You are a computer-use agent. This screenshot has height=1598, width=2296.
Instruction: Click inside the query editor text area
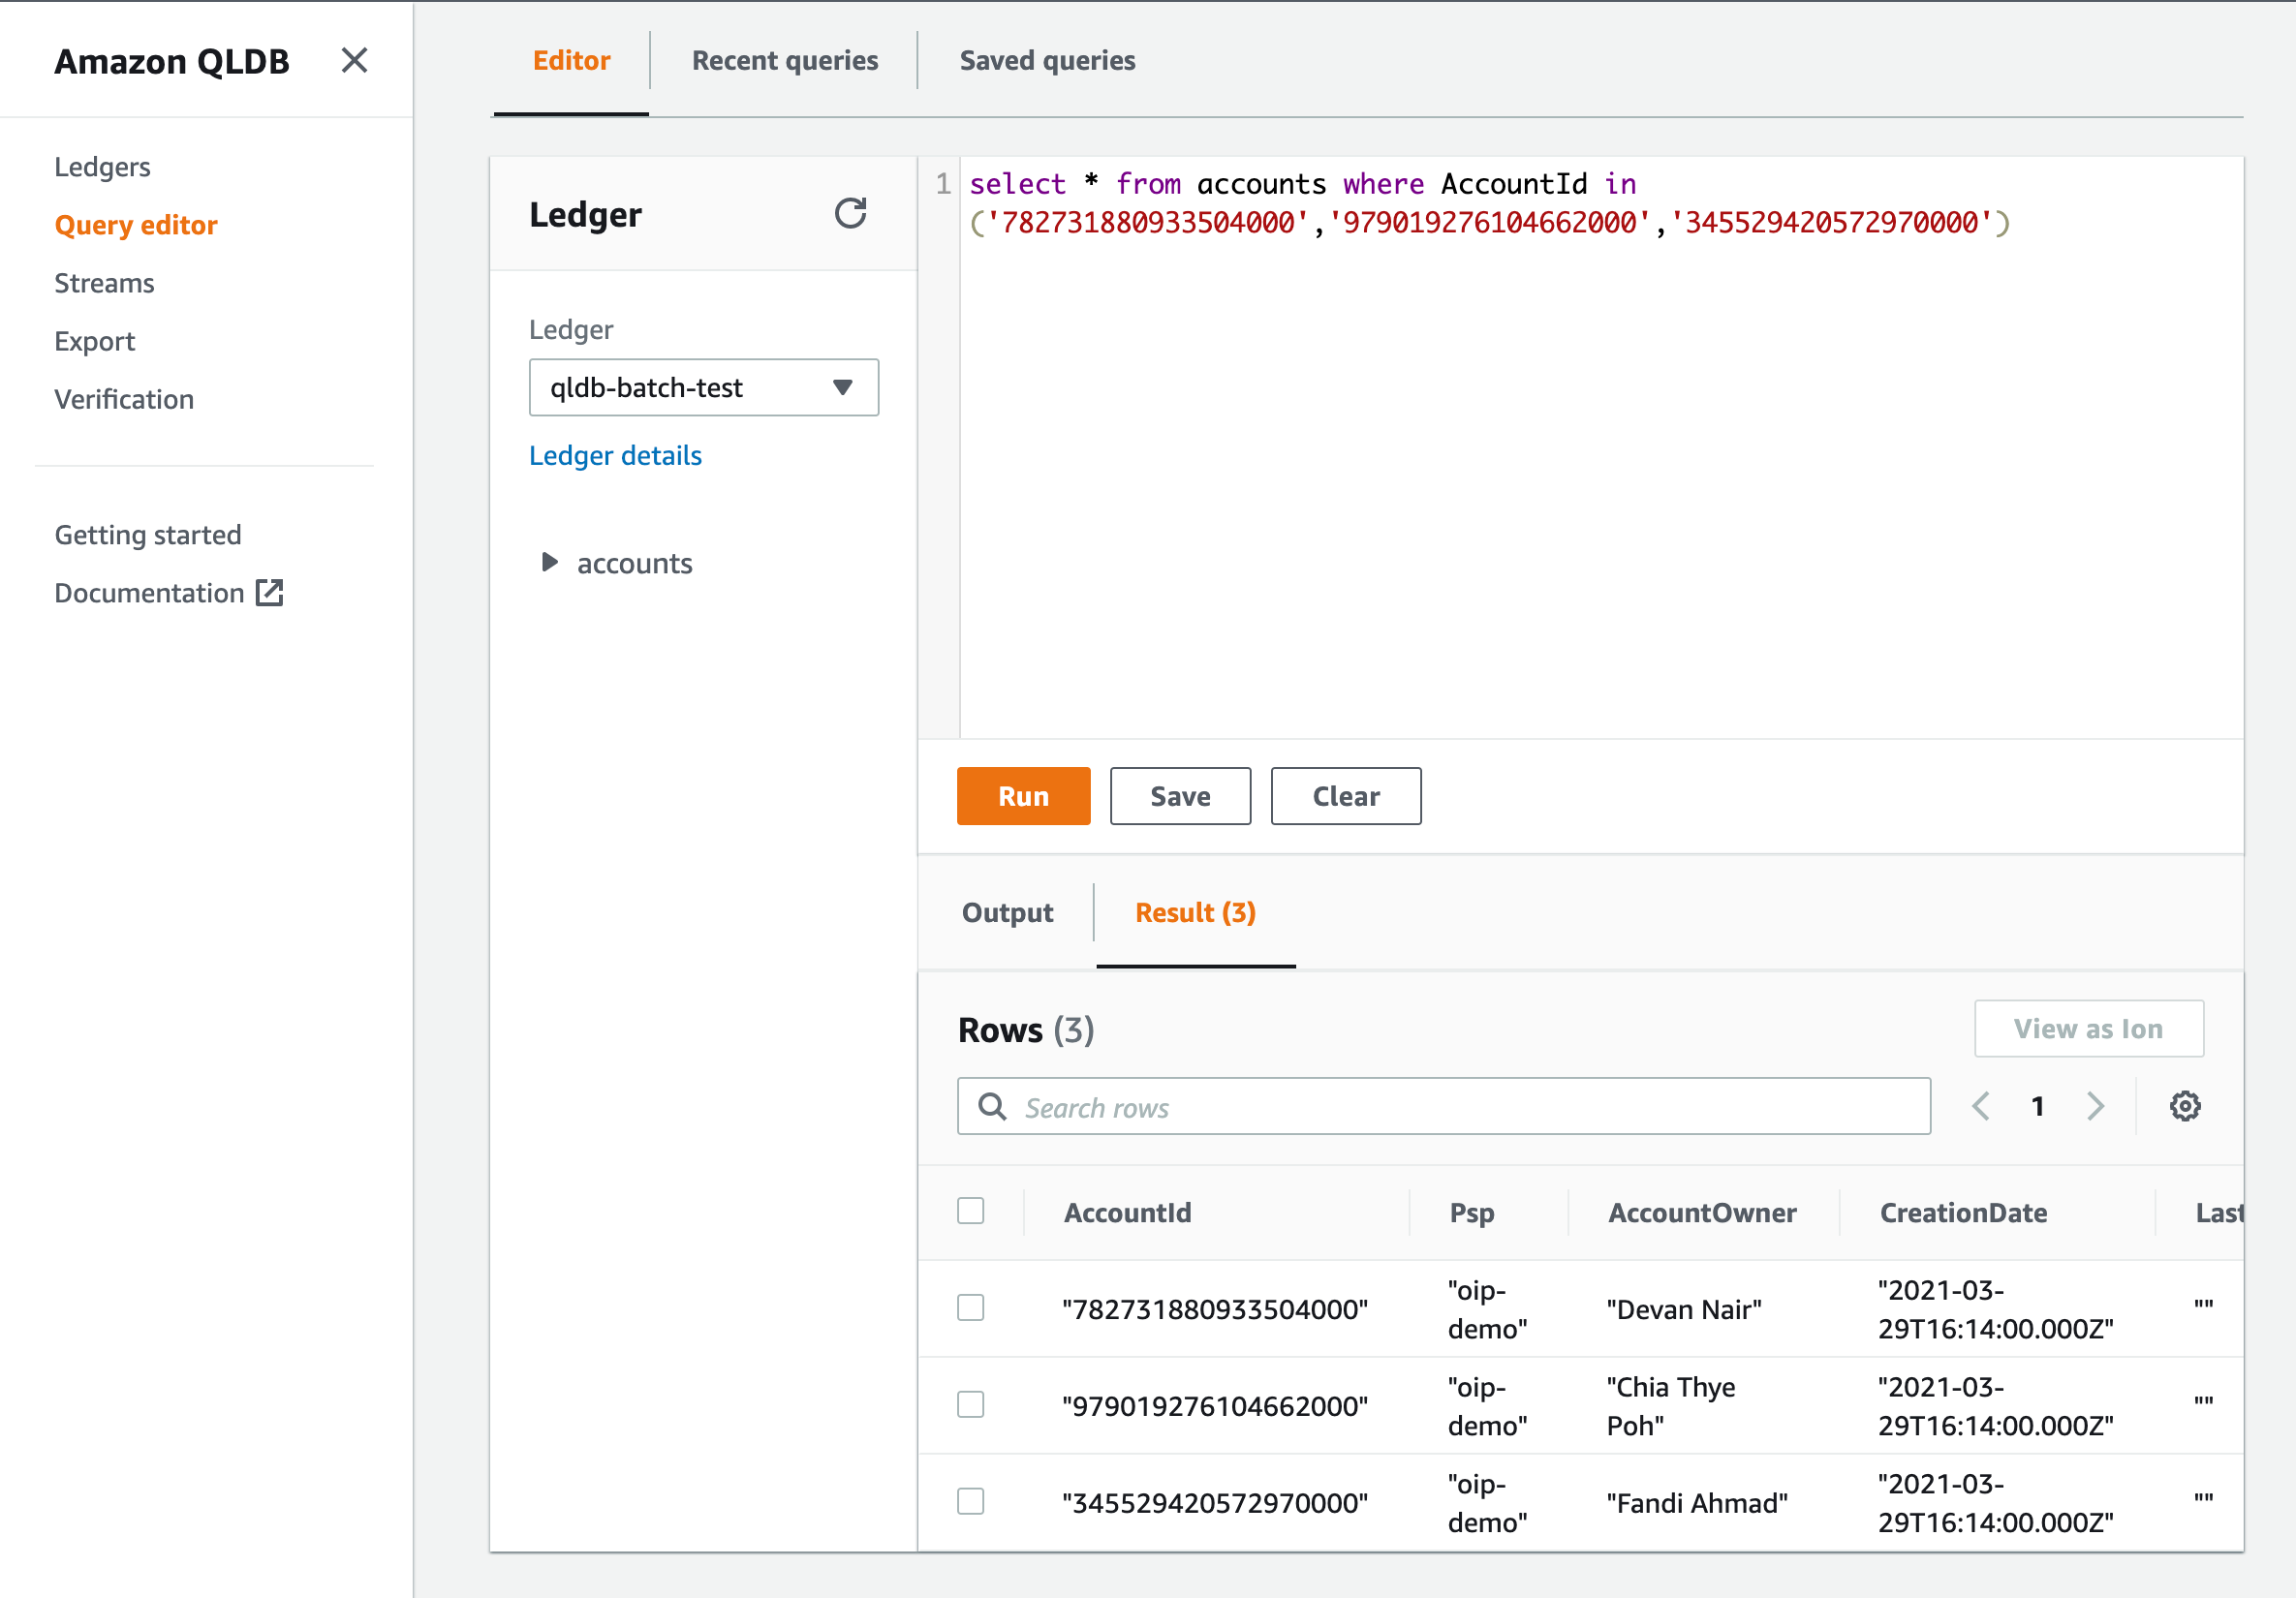(1600, 447)
